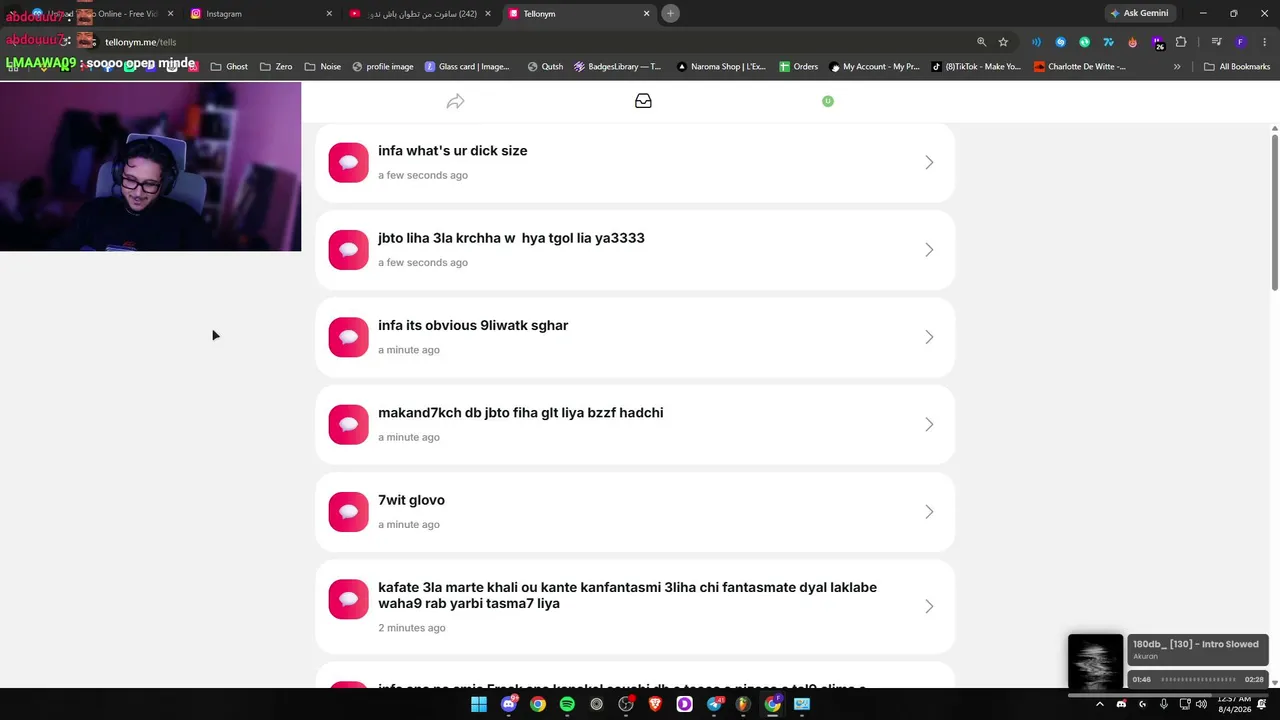Open the Ghost bookmark folder
Viewport: 1280px width, 720px height.
coord(229,67)
